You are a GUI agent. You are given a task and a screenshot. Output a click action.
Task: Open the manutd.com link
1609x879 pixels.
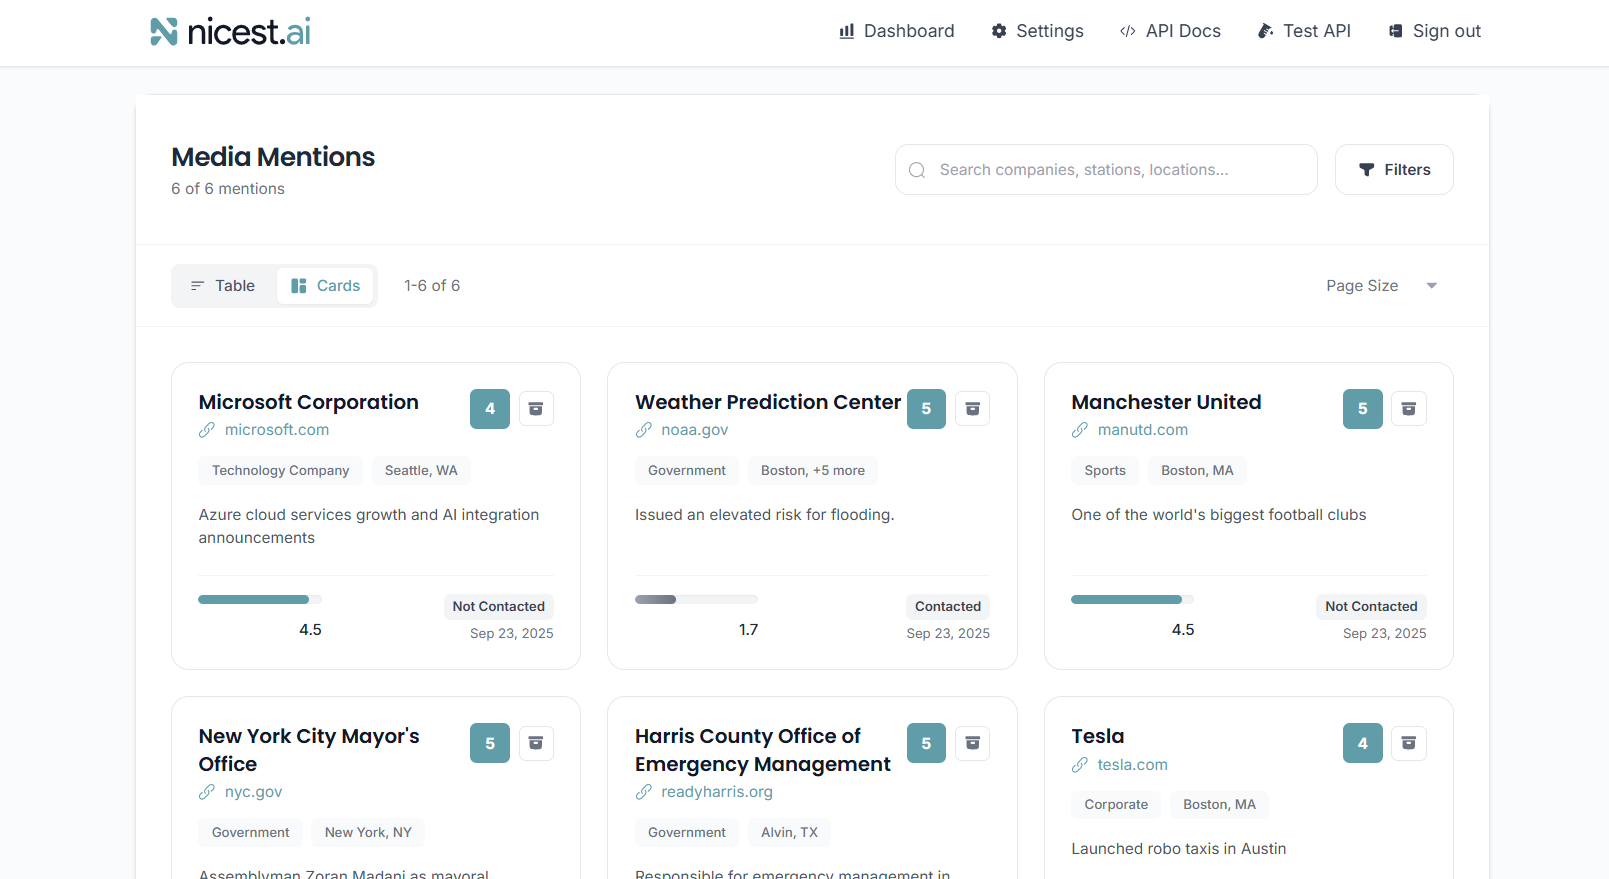click(x=1143, y=430)
